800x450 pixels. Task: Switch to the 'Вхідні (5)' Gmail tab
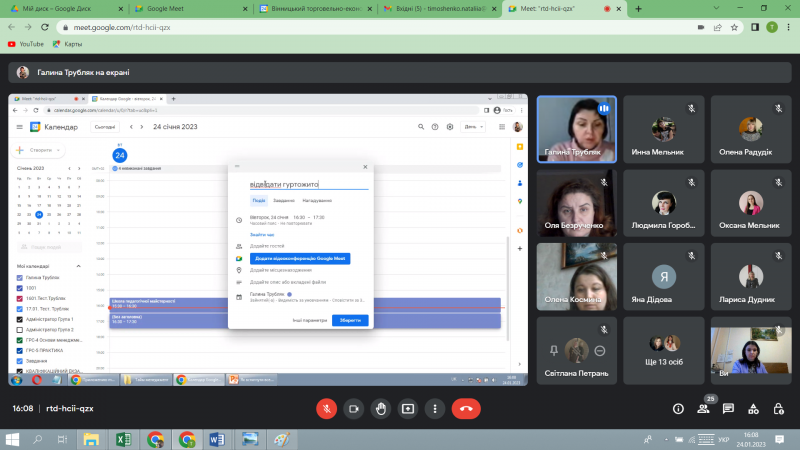439,9
